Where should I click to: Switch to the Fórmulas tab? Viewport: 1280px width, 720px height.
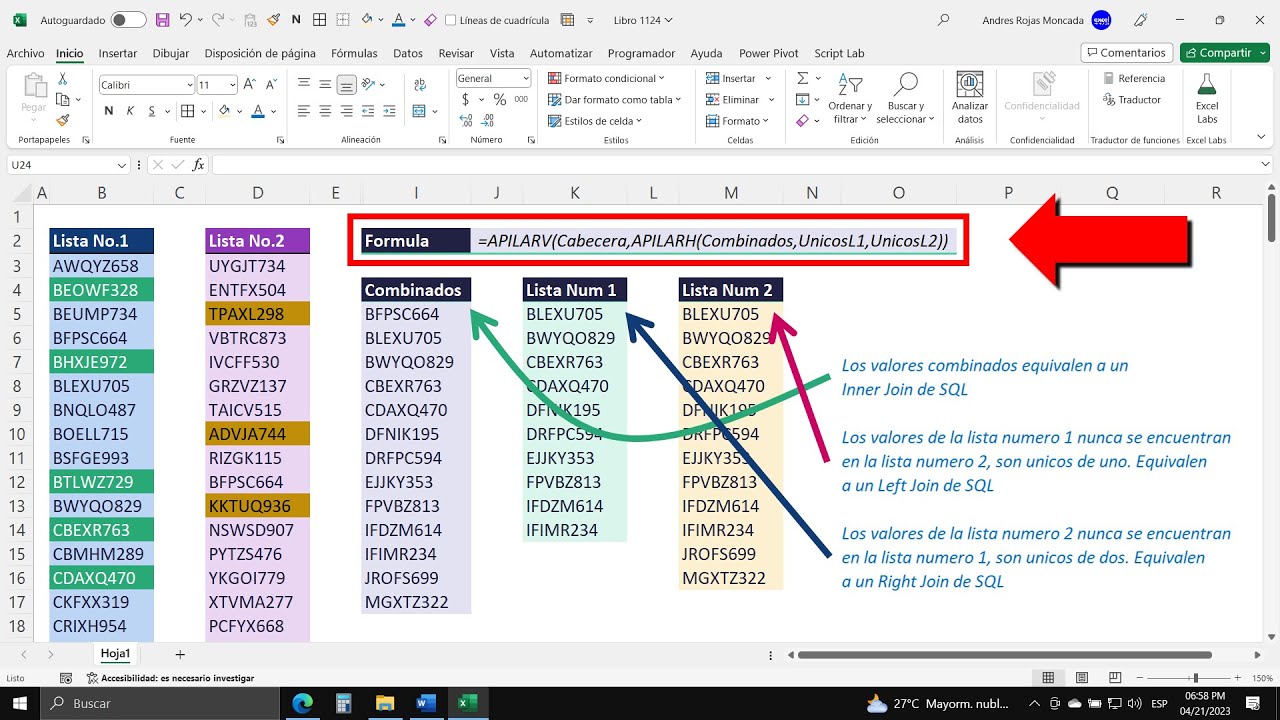[x=354, y=53]
